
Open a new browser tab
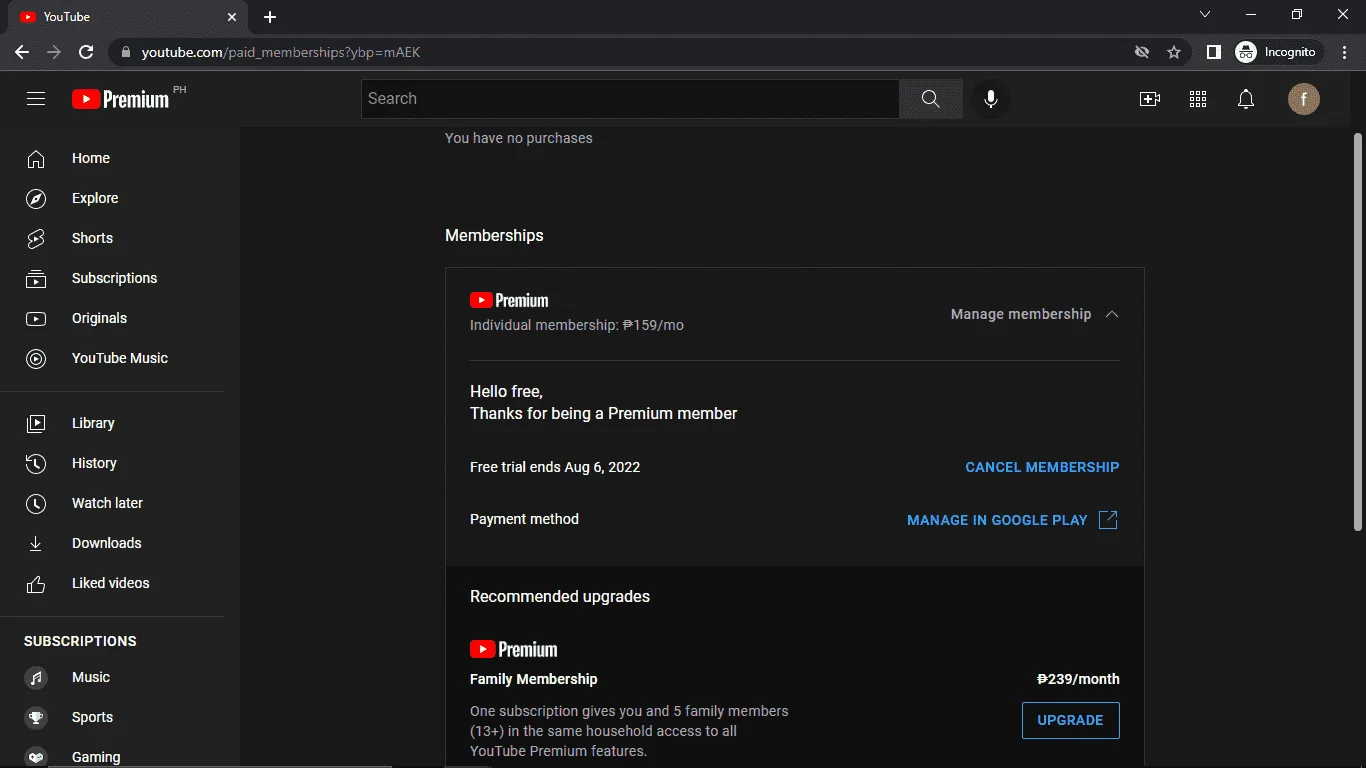(x=270, y=17)
